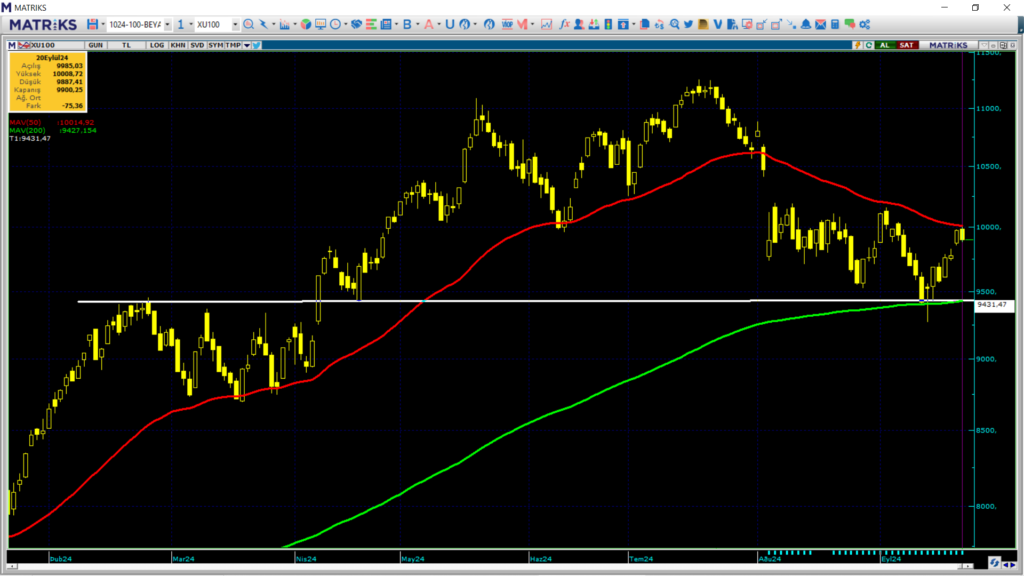Toggle LOG scale on chart
Screen dimensions: 1024x576
coord(157,45)
